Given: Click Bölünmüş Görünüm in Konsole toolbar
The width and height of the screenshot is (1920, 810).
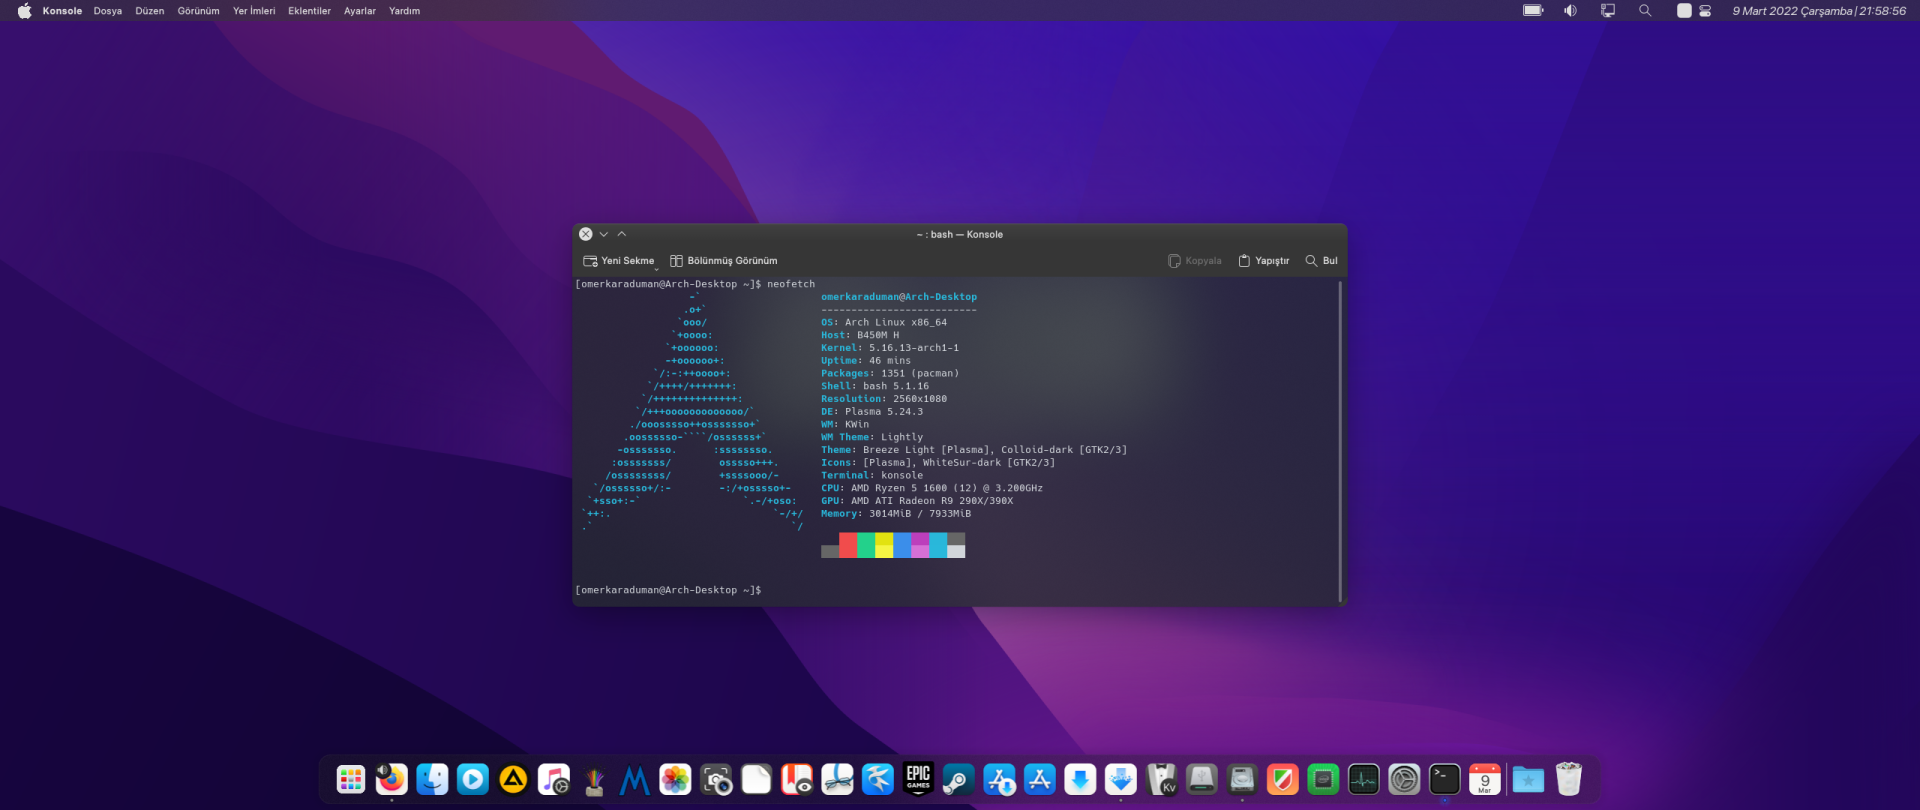Looking at the screenshot, I should pos(723,261).
